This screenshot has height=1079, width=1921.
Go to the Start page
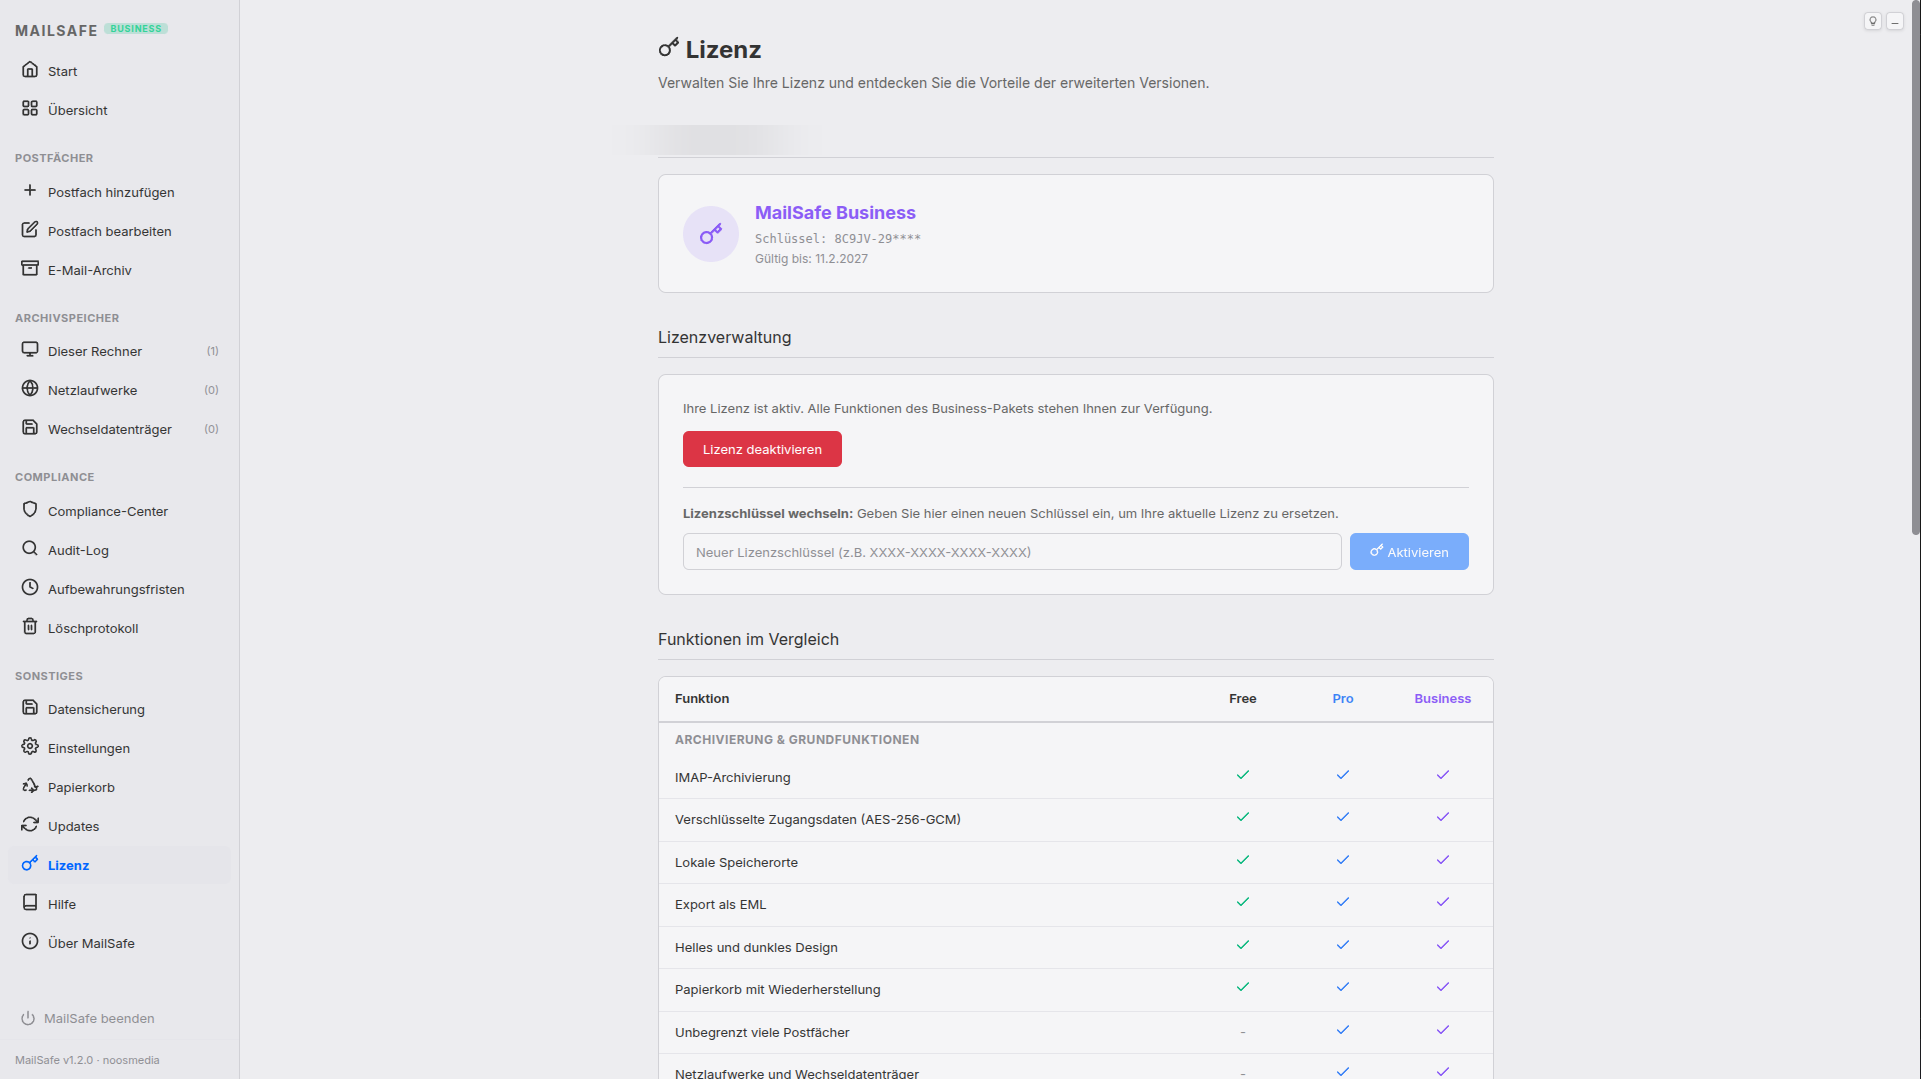coord(62,70)
